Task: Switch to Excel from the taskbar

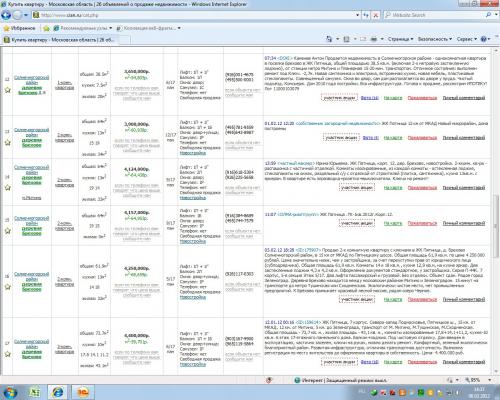Action: click(x=34, y=392)
